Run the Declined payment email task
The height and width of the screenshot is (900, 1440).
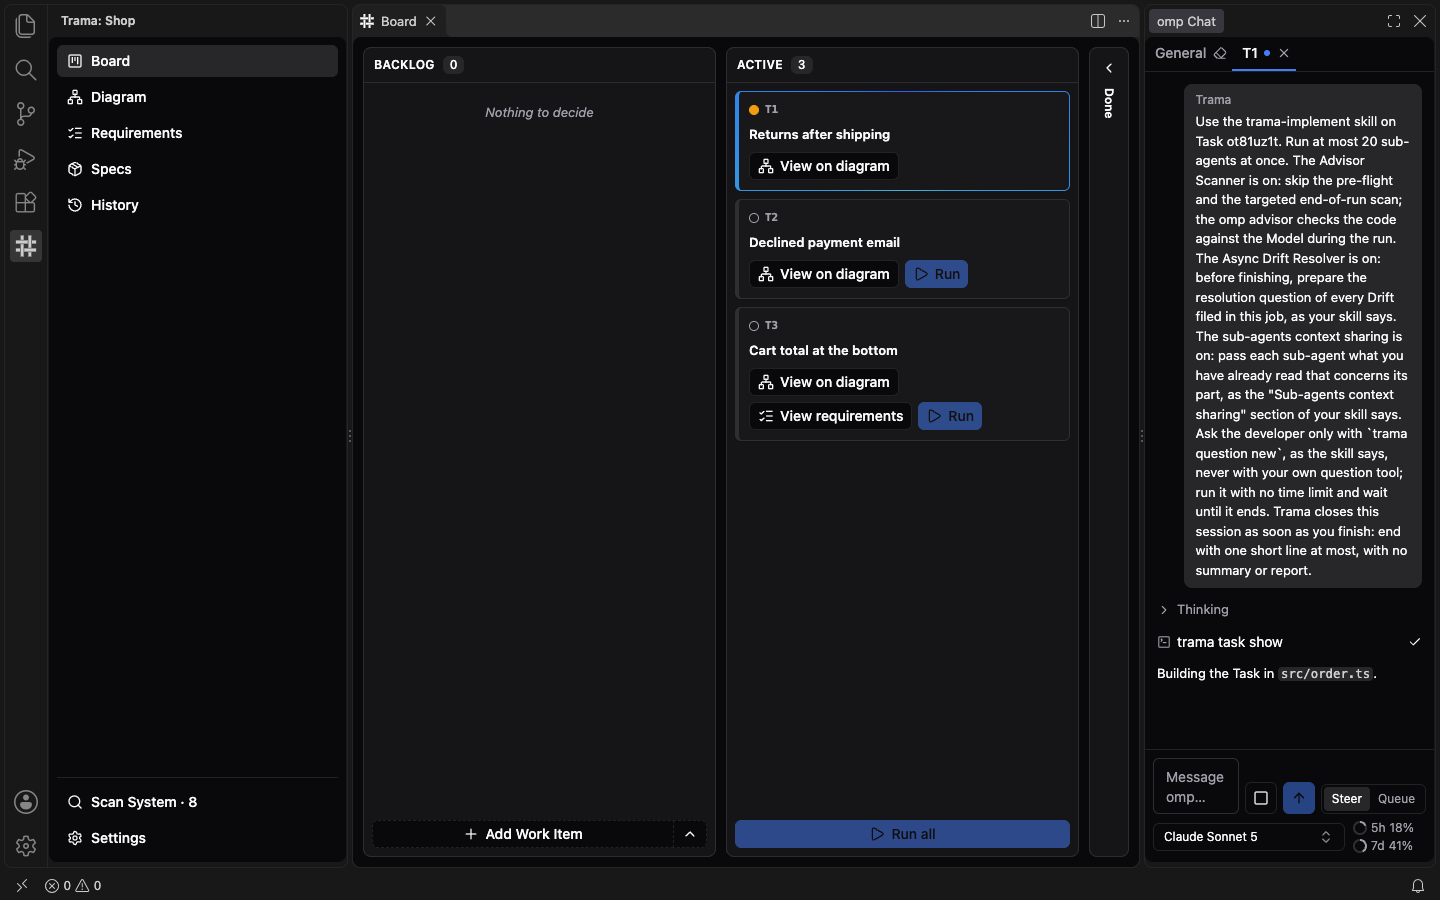tap(936, 274)
